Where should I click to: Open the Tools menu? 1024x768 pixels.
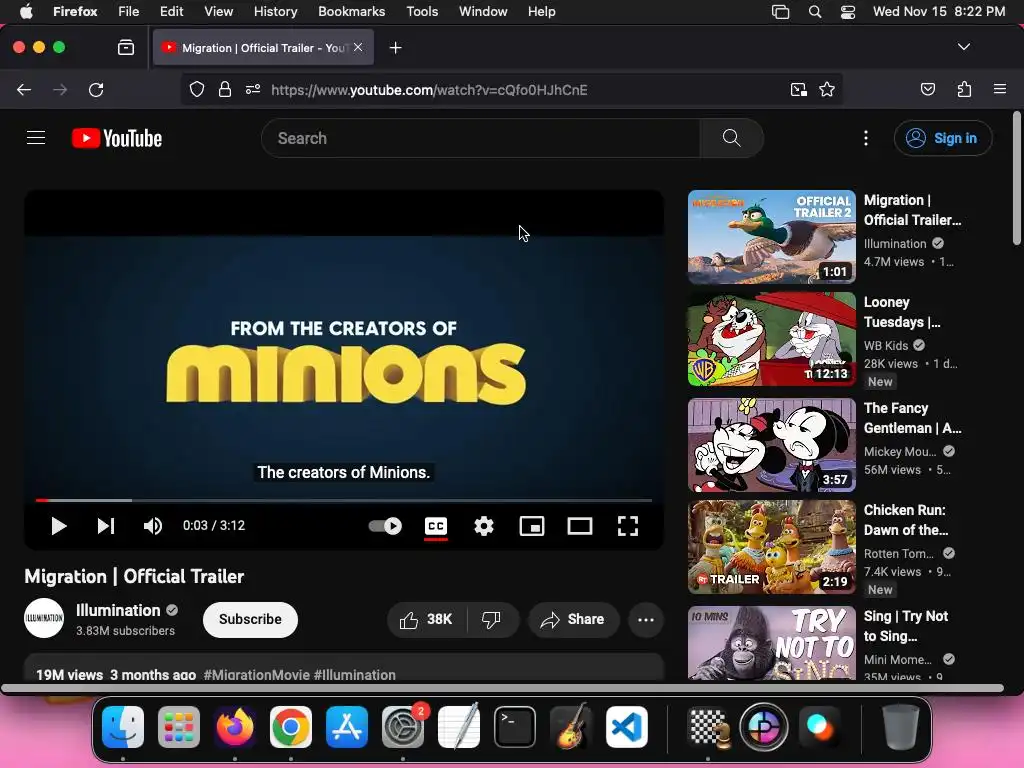coord(422,11)
